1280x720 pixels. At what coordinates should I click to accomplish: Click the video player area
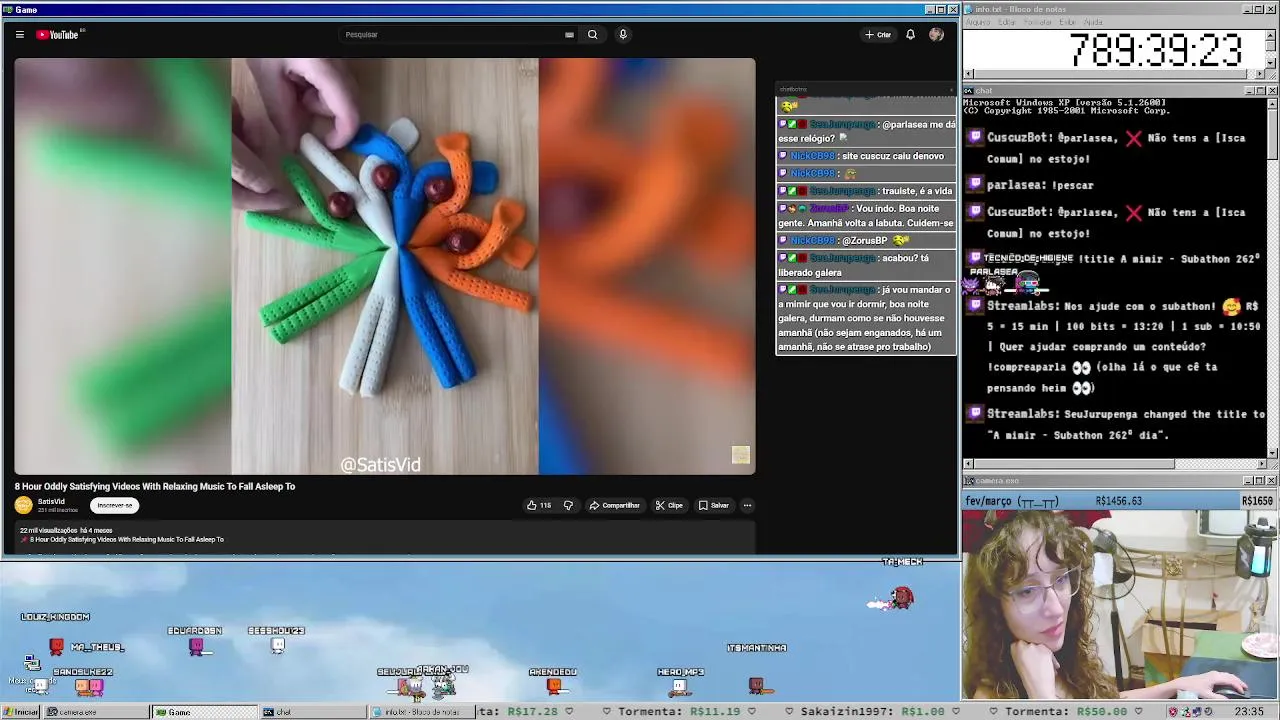pos(385,266)
